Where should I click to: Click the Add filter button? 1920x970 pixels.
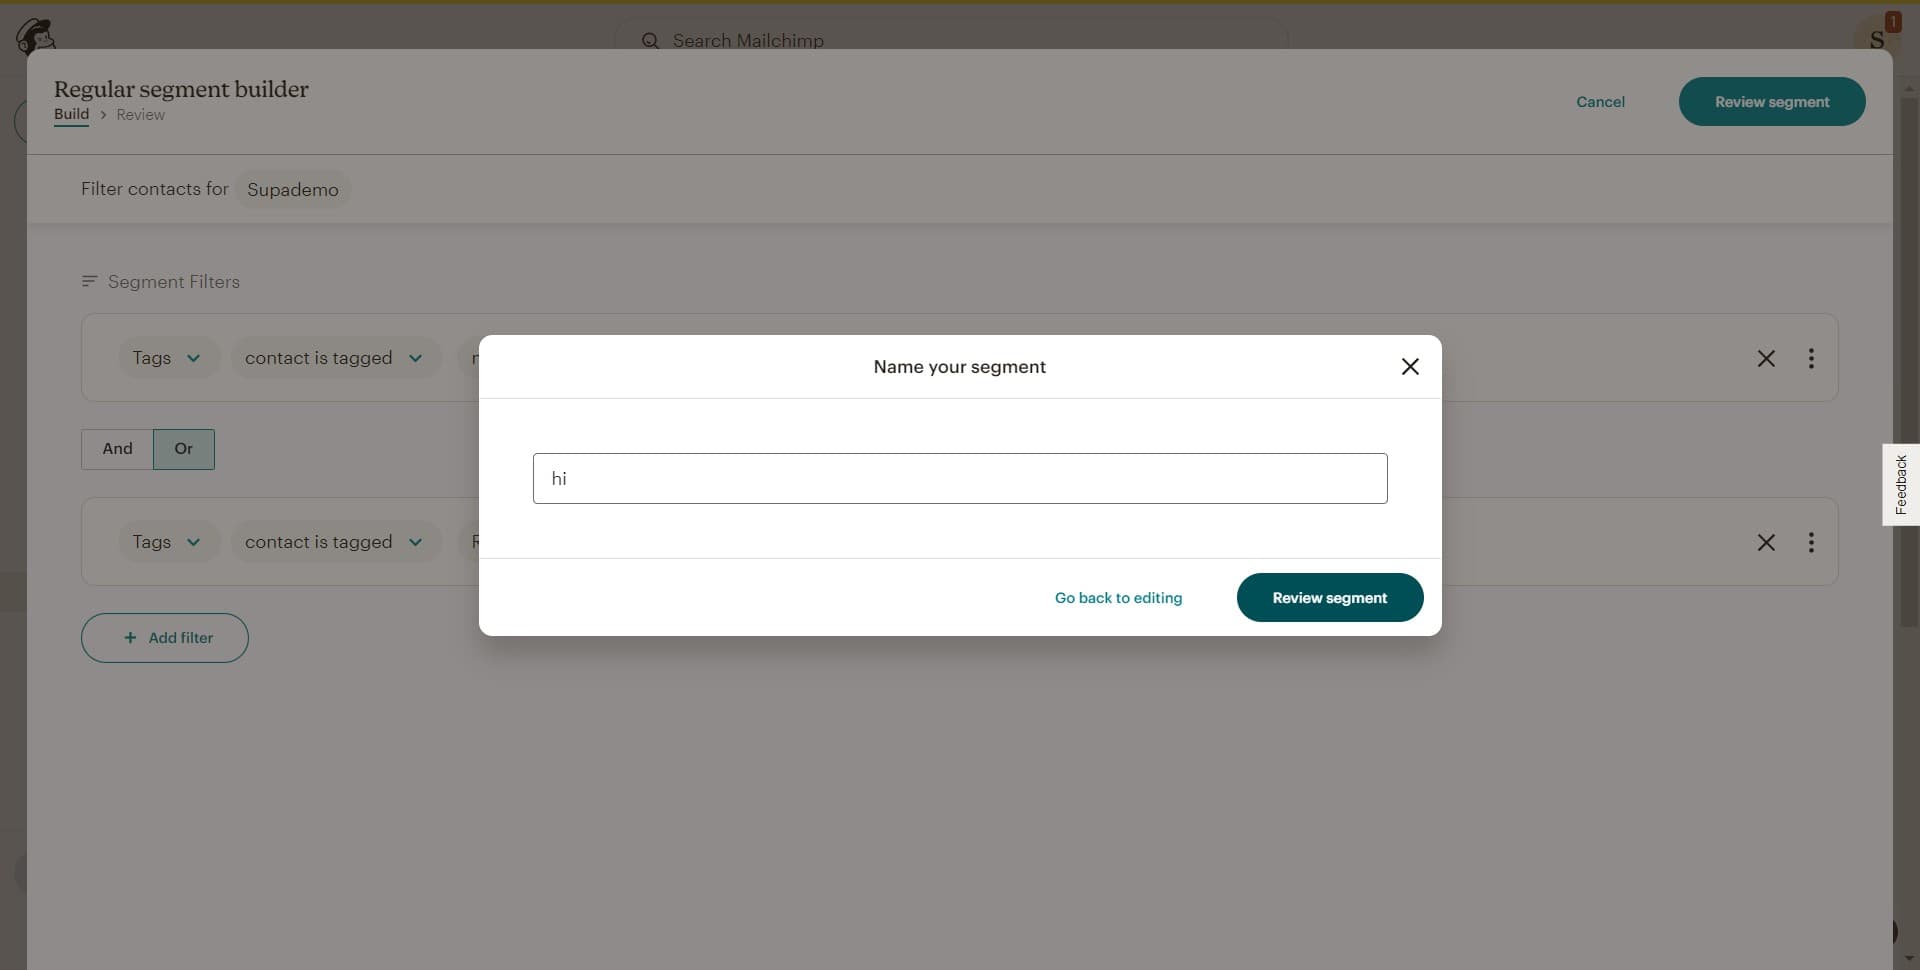pyautogui.click(x=164, y=637)
